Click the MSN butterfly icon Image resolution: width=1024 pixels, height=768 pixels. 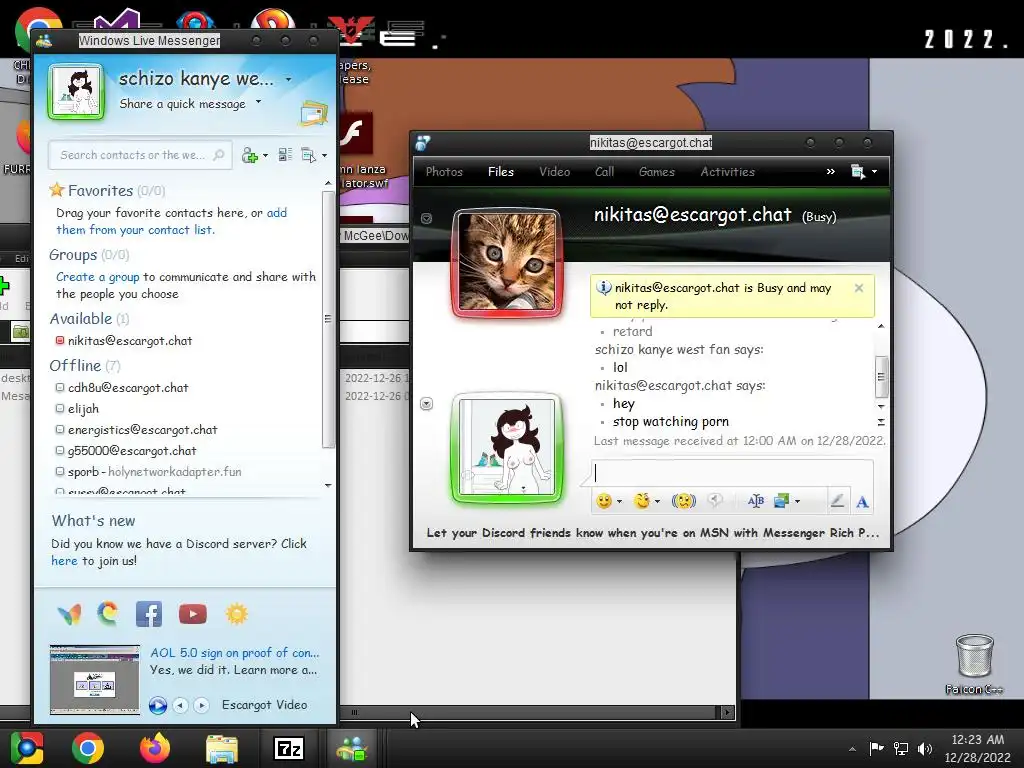69,615
